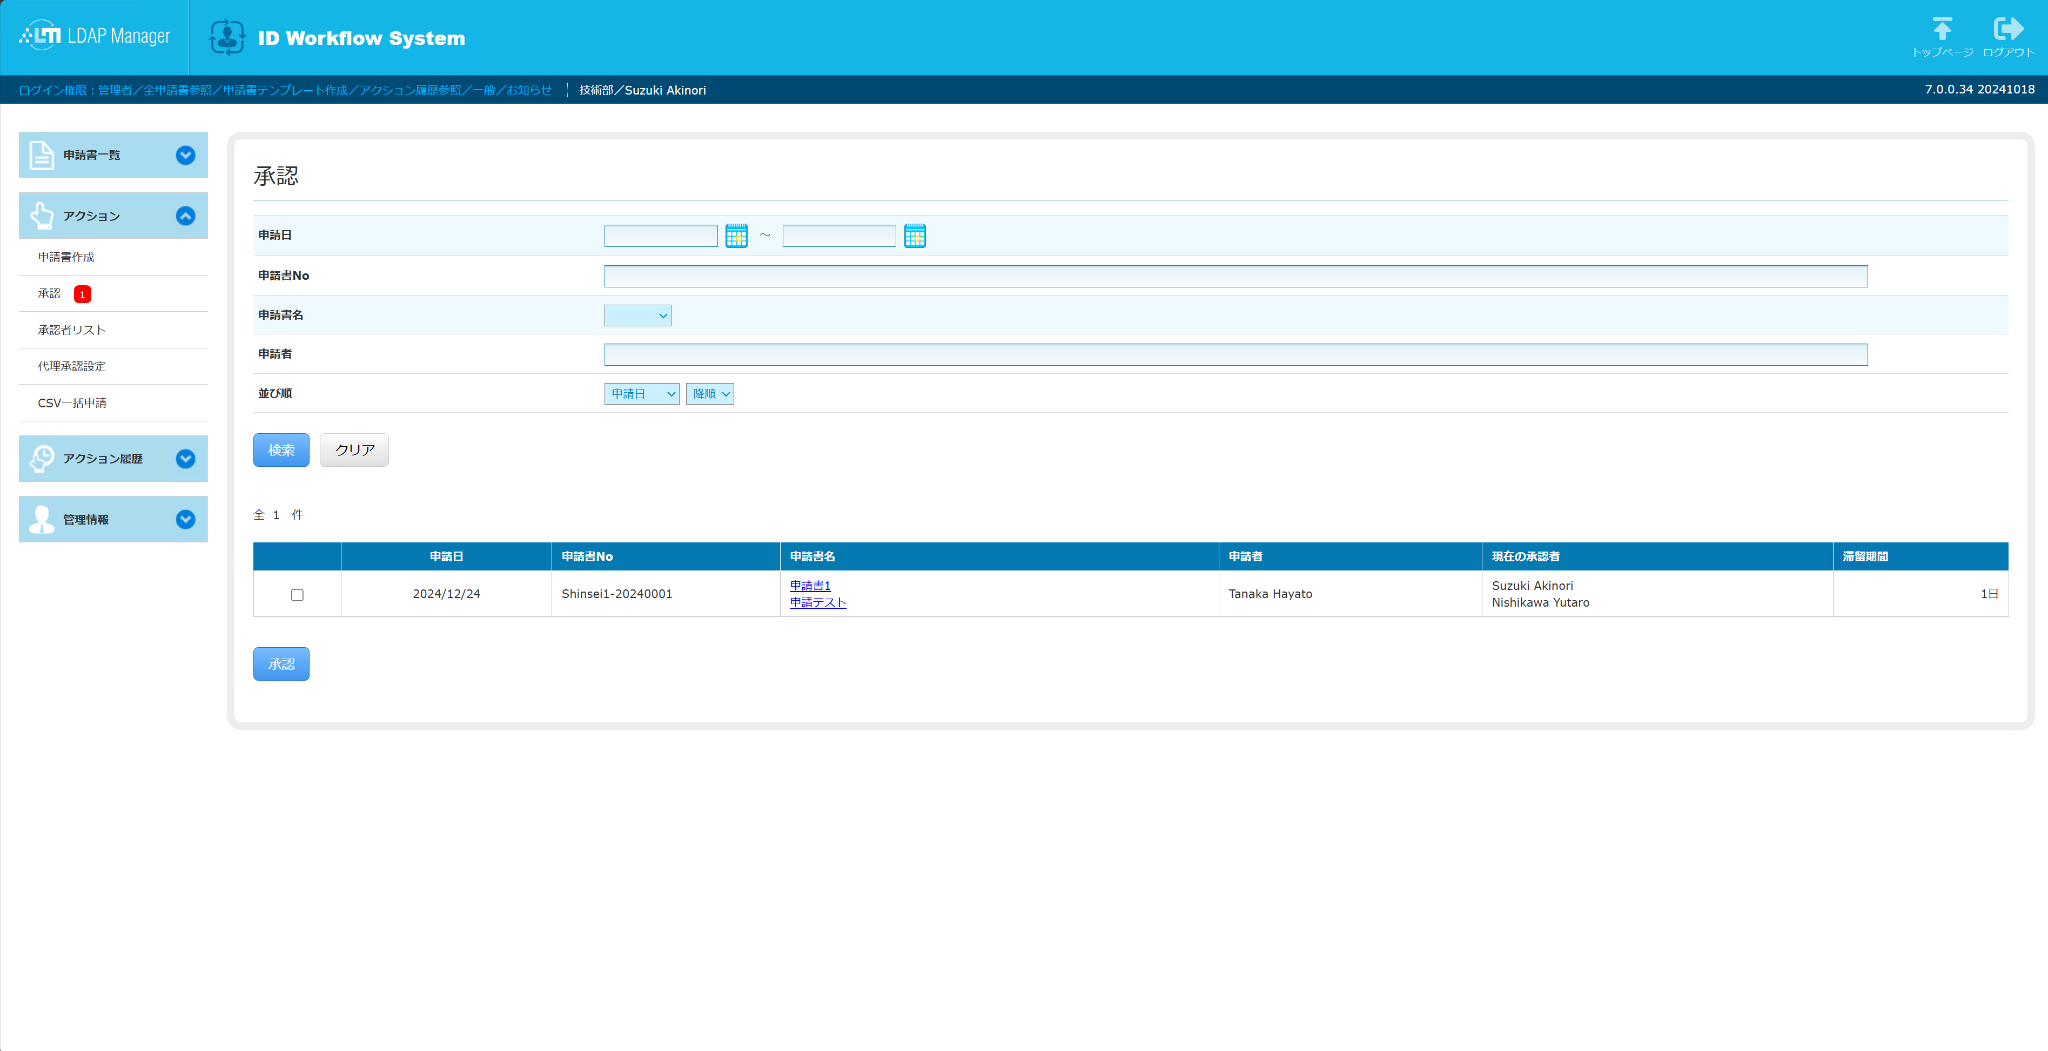Click the 検索 search button
Screen dimensions: 2048x1051
click(281, 450)
